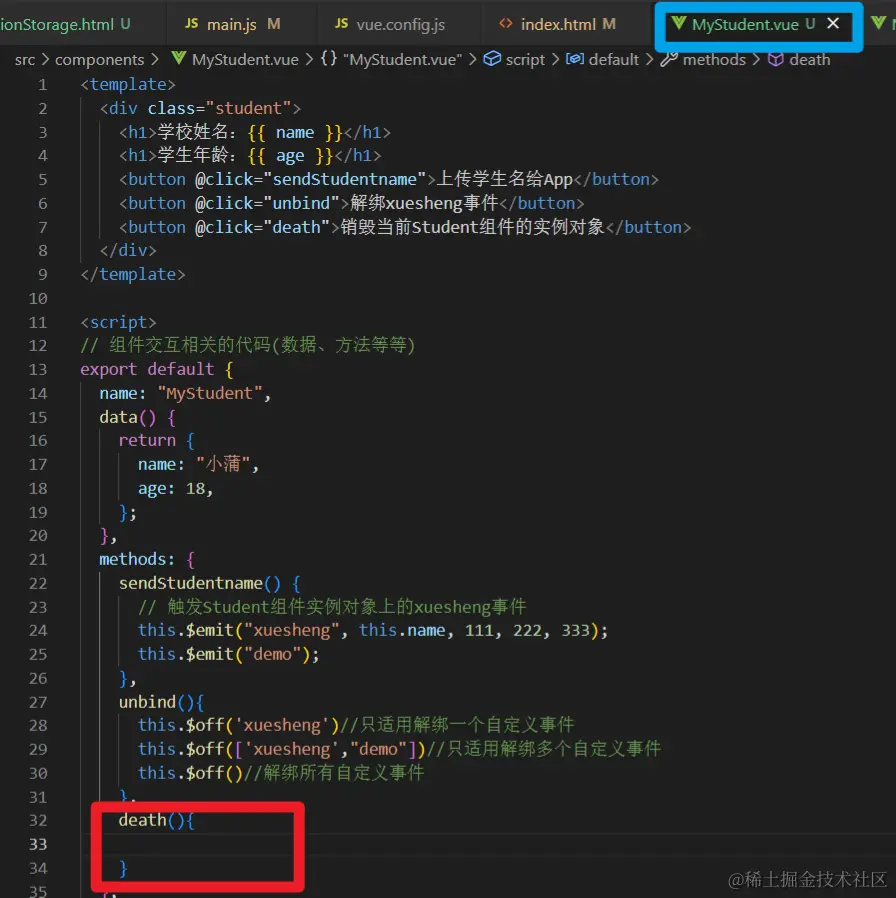Click "sendStudentname" in the @click attribute
The height and width of the screenshot is (898, 896).
point(345,180)
